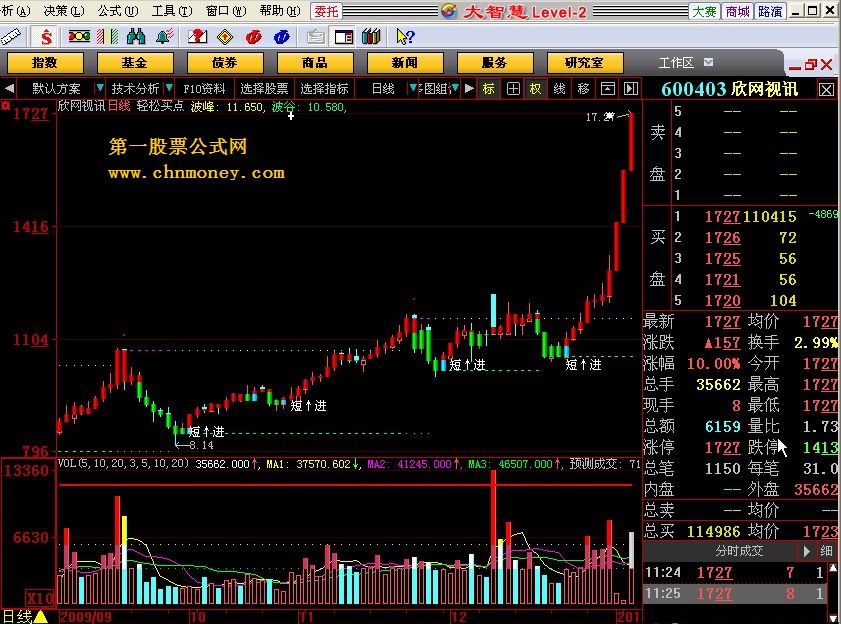Screen dimensions: 841x624
Task: Click the 路演 roadshow button
Action: coord(770,11)
